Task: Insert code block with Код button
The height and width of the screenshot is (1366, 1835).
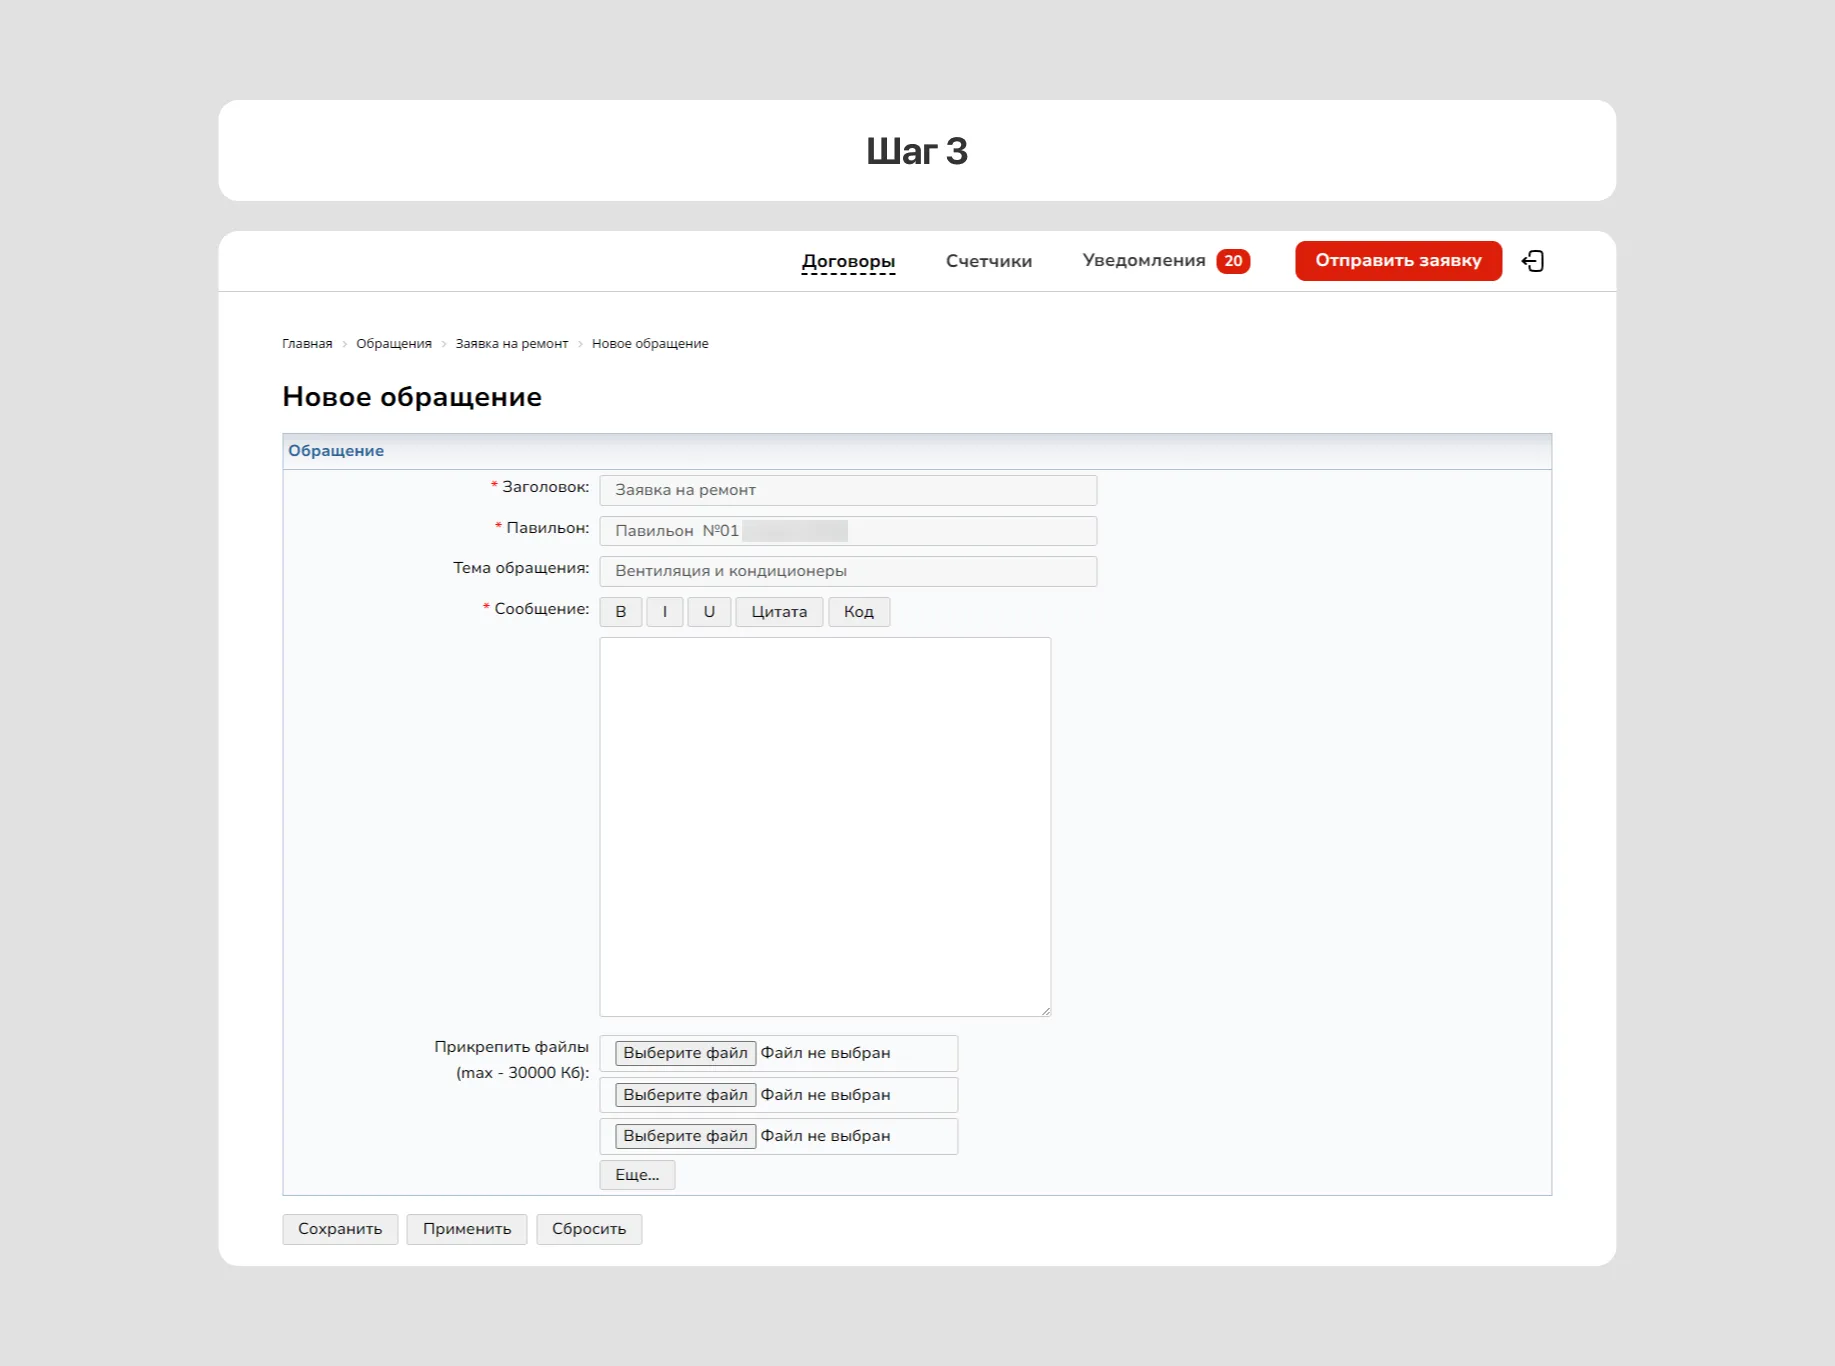Action: tap(858, 612)
